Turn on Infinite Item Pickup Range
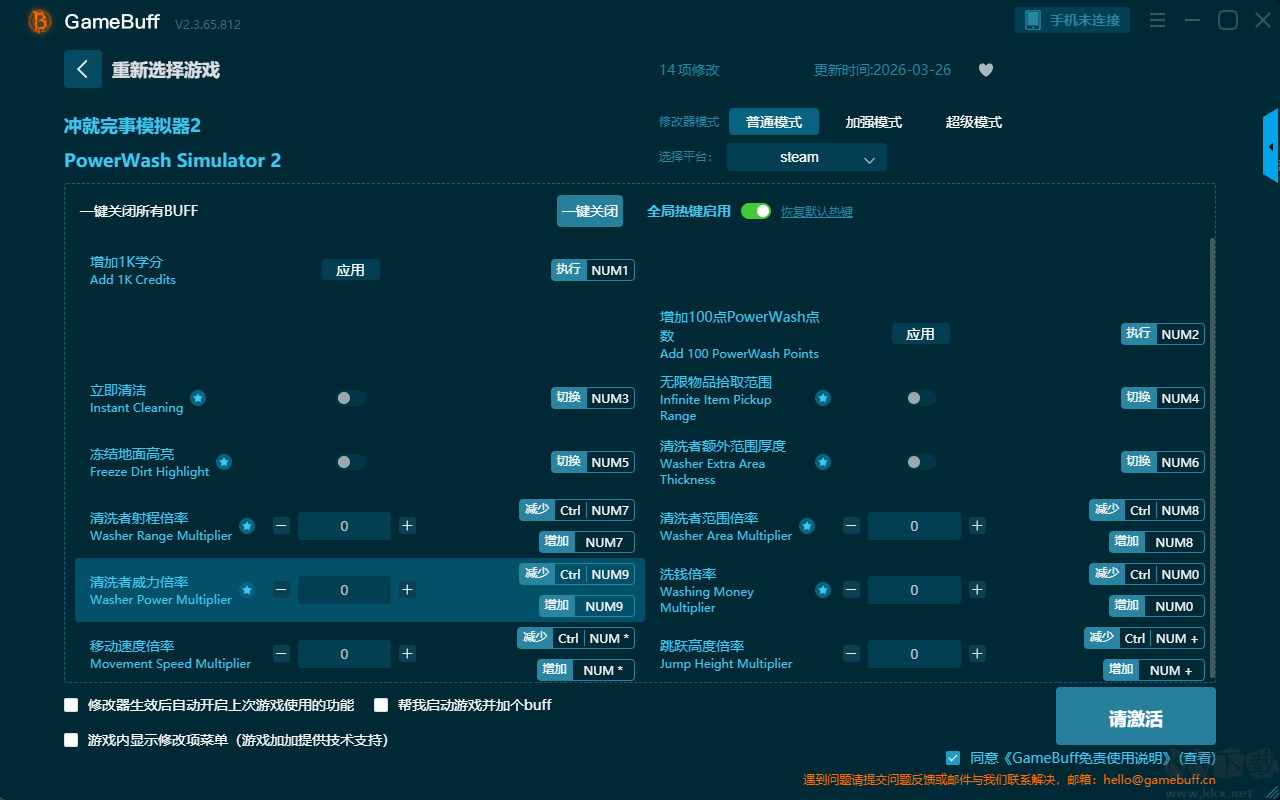This screenshot has width=1280, height=800. click(921, 398)
